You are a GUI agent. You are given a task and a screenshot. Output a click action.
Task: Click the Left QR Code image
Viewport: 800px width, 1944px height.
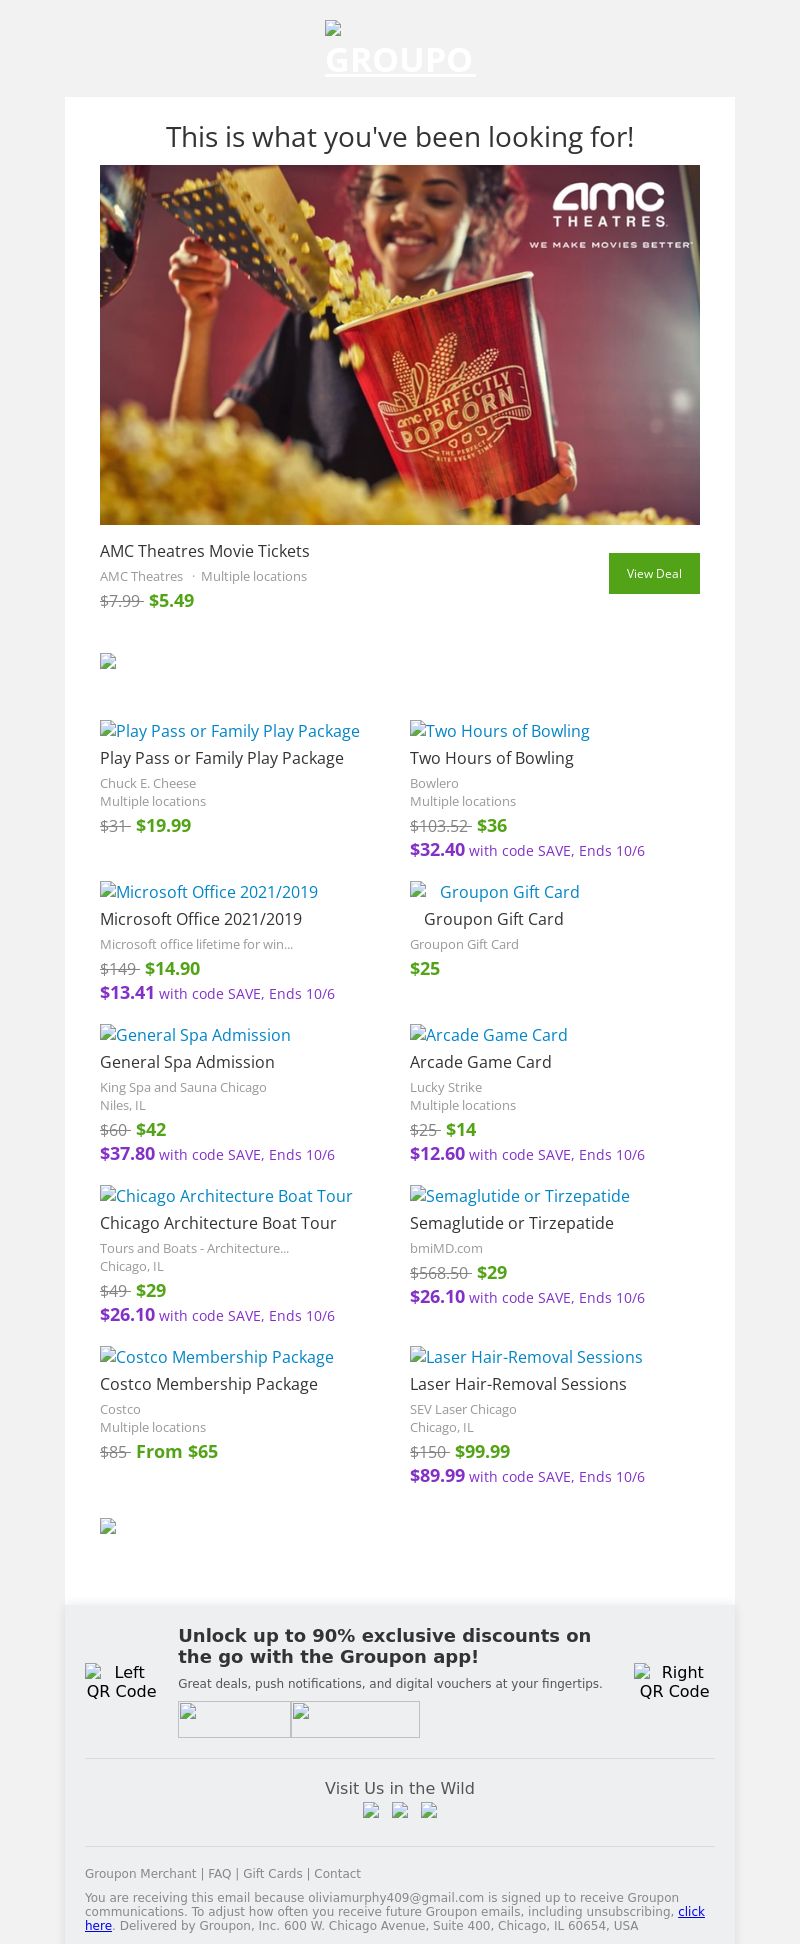(121, 1681)
